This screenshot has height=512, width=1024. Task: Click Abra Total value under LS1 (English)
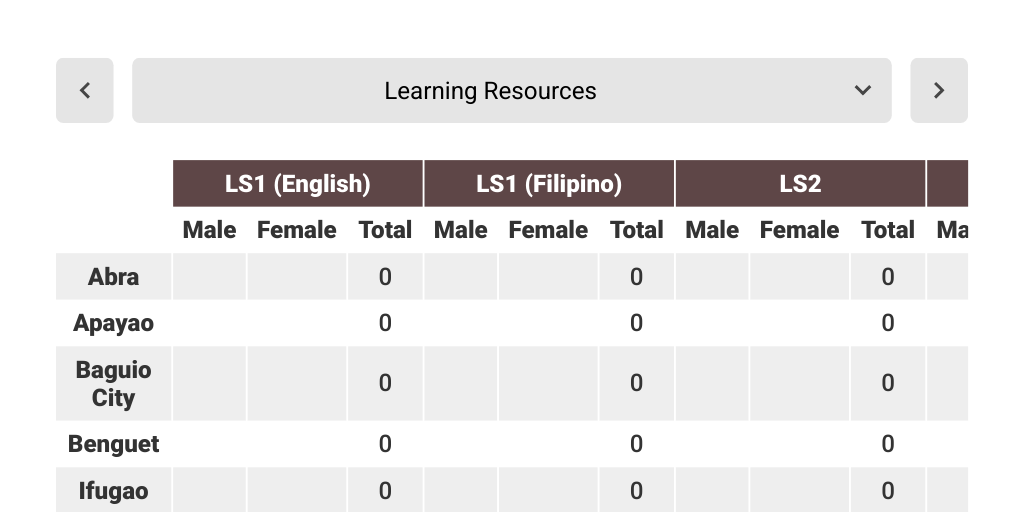[x=385, y=277]
